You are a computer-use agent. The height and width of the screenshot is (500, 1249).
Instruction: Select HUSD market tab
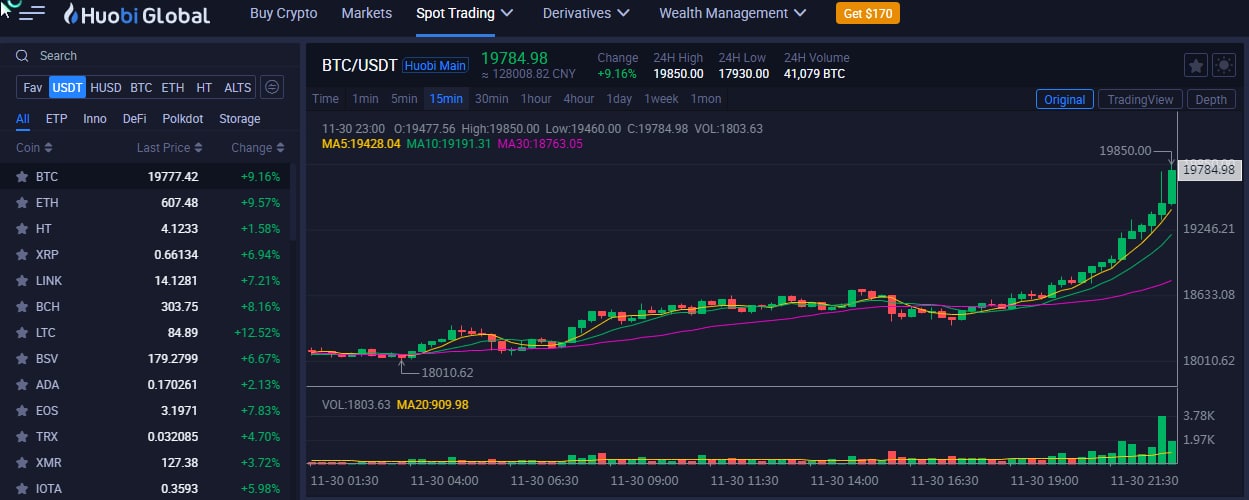tap(106, 87)
